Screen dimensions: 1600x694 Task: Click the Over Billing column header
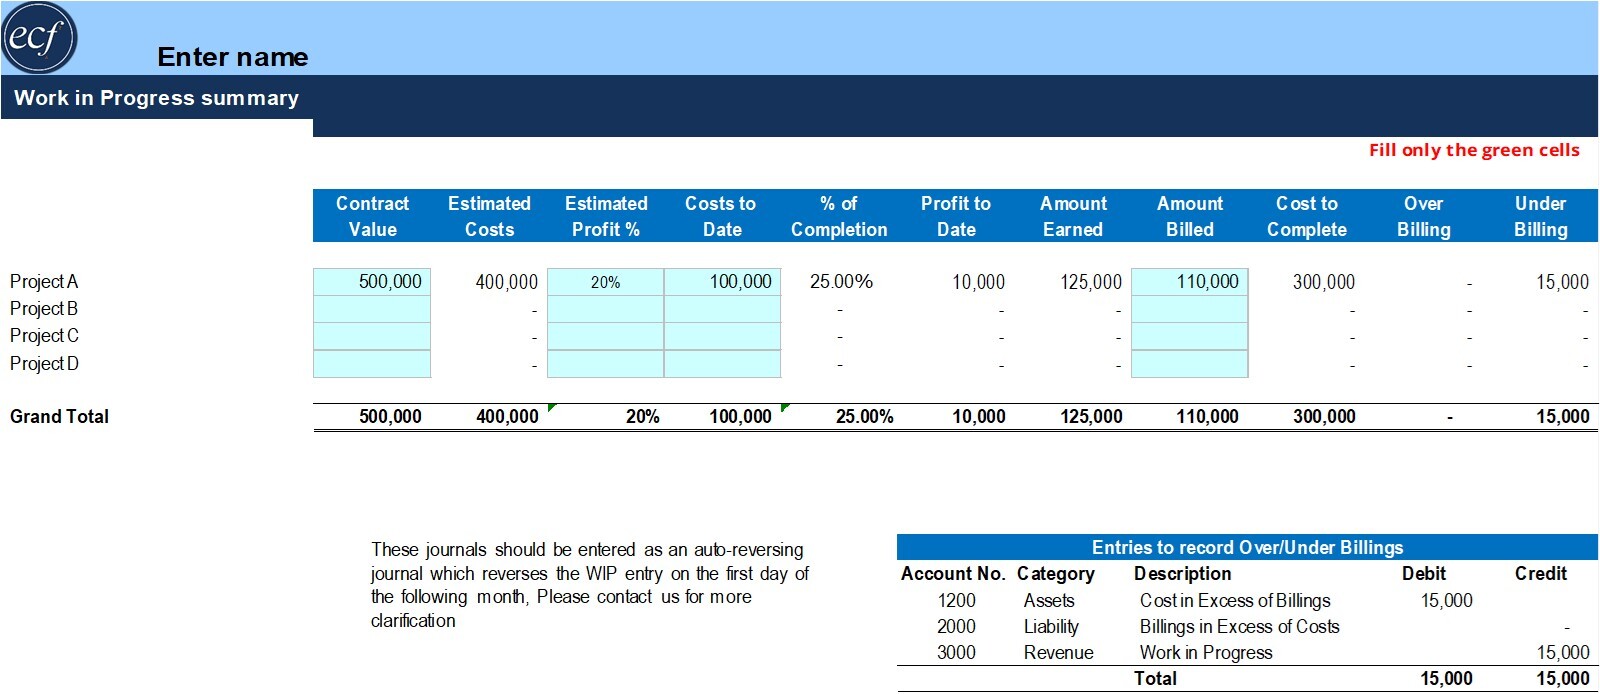[x=1424, y=216]
